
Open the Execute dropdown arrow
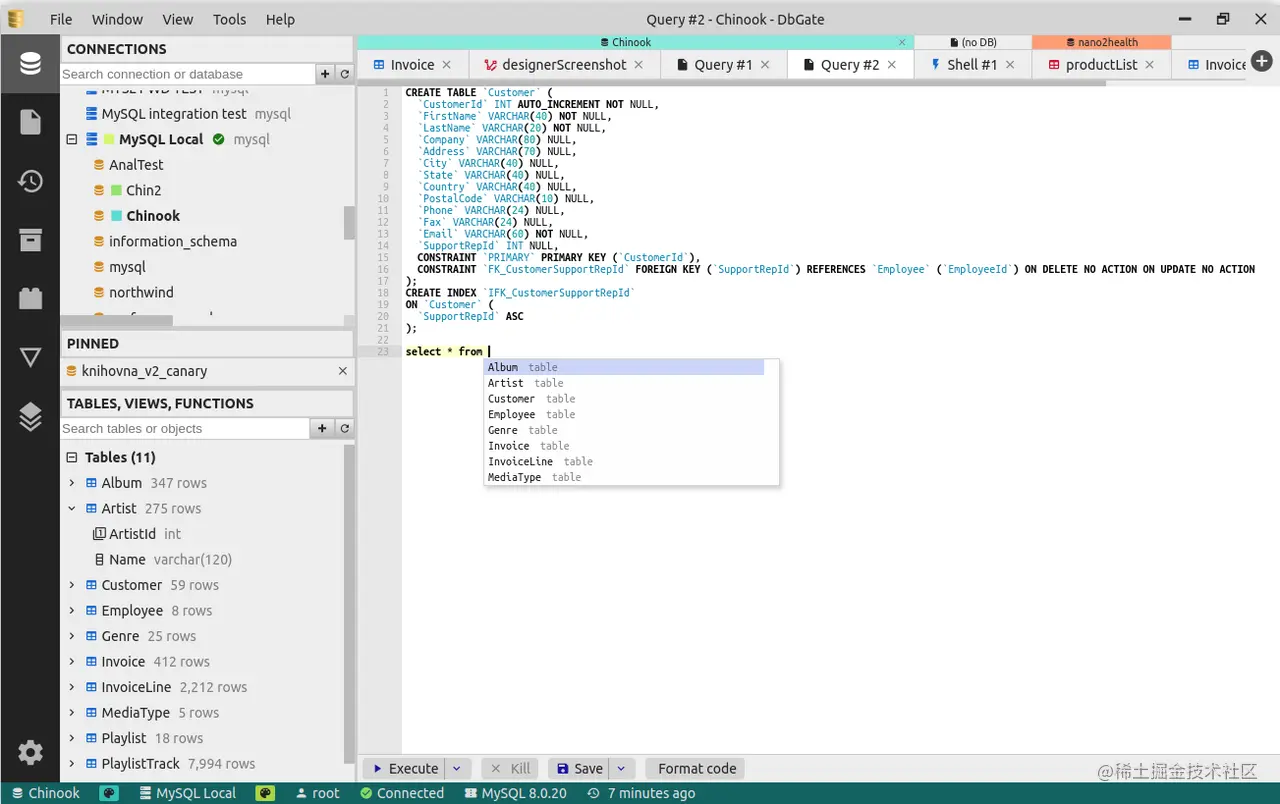point(456,769)
